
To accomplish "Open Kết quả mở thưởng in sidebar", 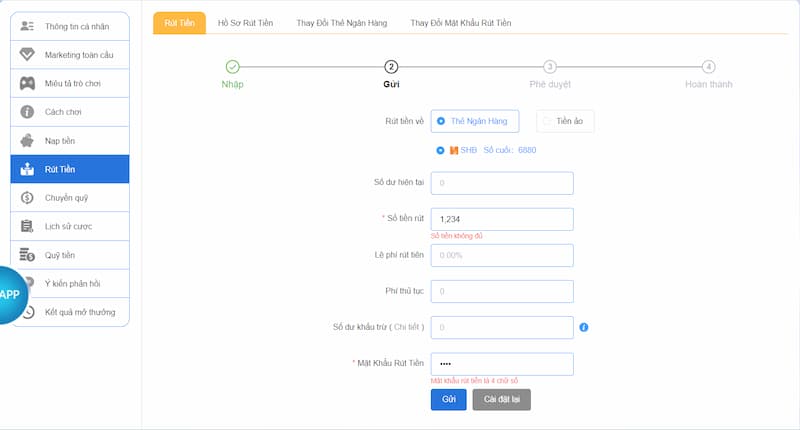I will [x=79, y=312].
